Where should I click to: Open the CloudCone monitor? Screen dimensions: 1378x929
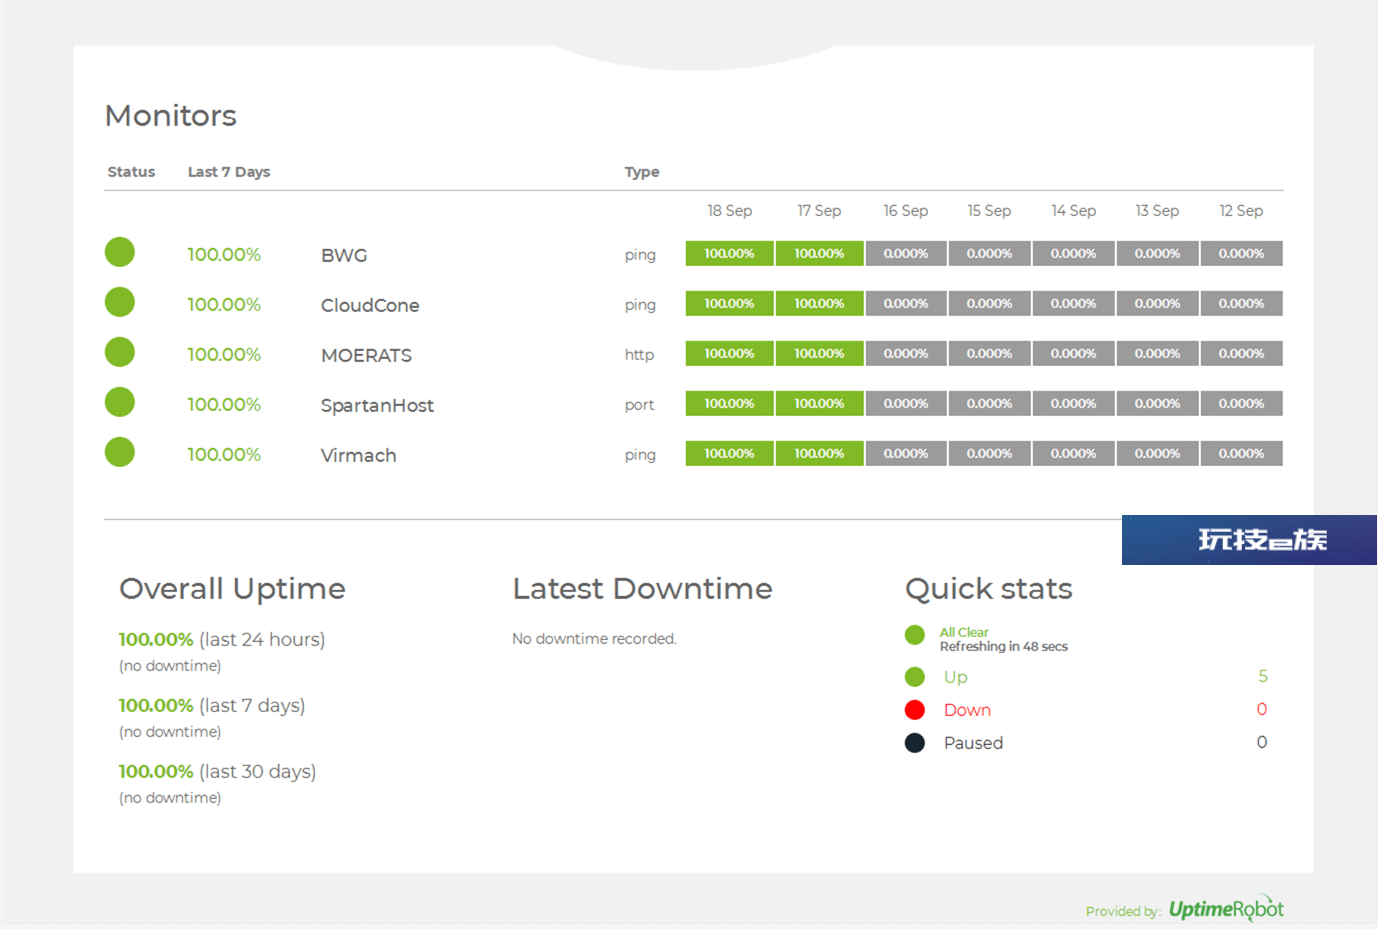click(x=370, y=305)
